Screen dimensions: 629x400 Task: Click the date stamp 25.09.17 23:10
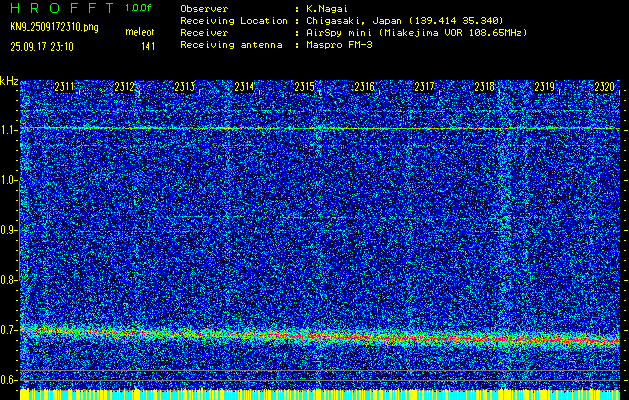tap(42, 47)
